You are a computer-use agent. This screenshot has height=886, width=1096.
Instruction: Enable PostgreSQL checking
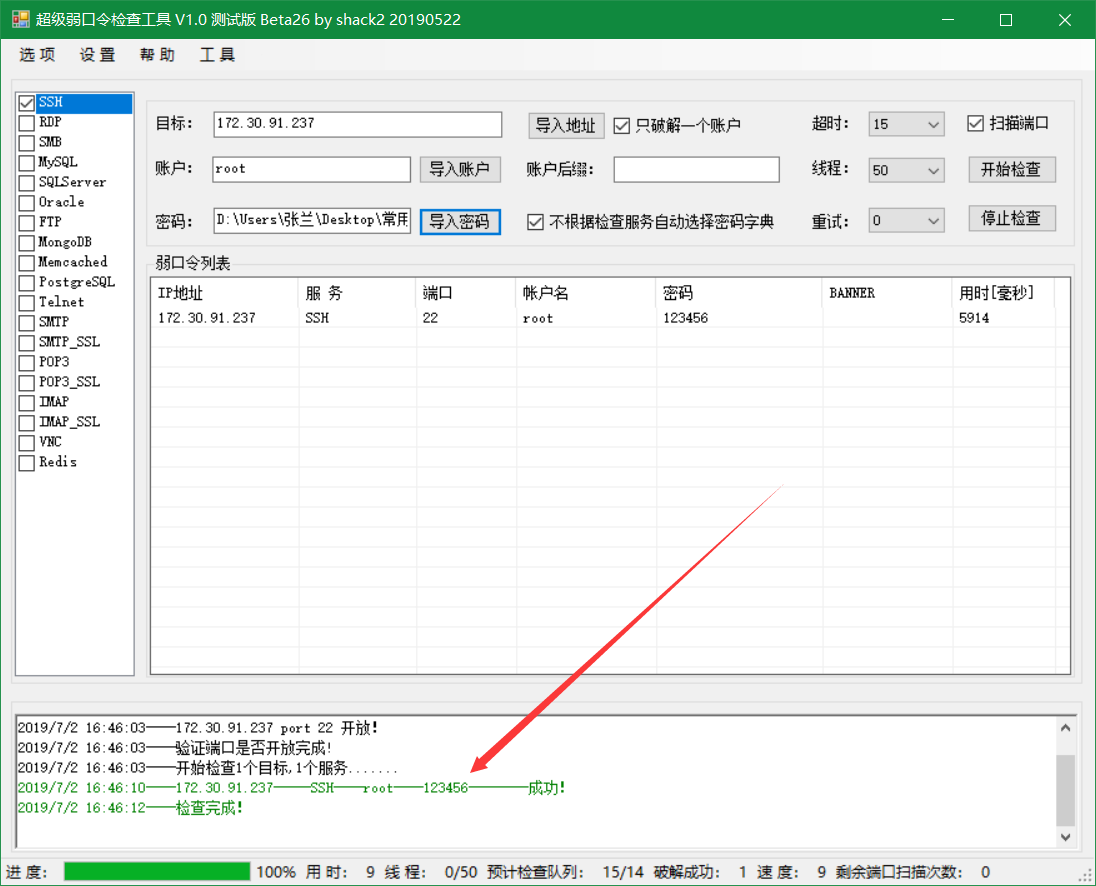click(x=27, y=283)
